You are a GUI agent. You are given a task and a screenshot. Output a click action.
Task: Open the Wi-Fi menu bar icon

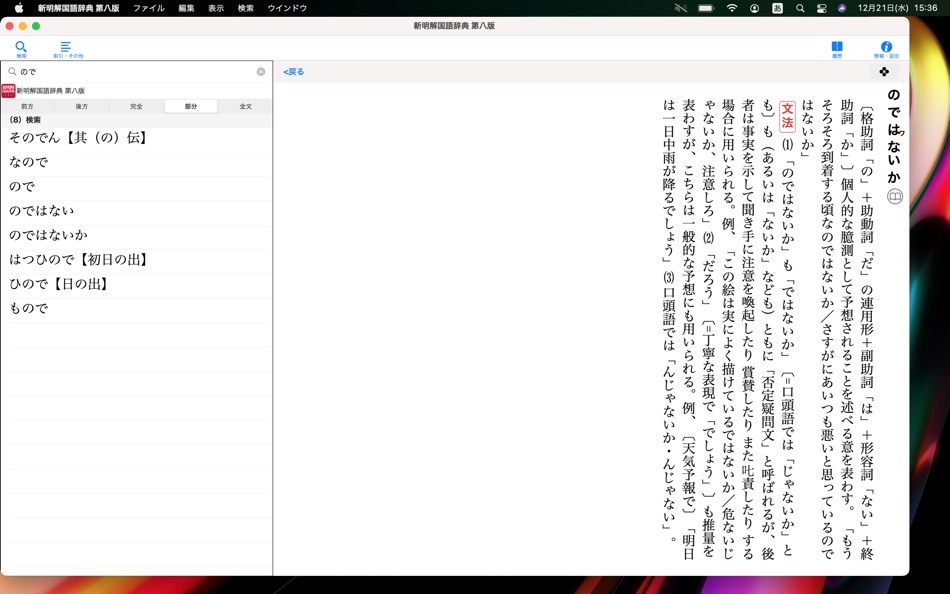click(x=732, y=8)
